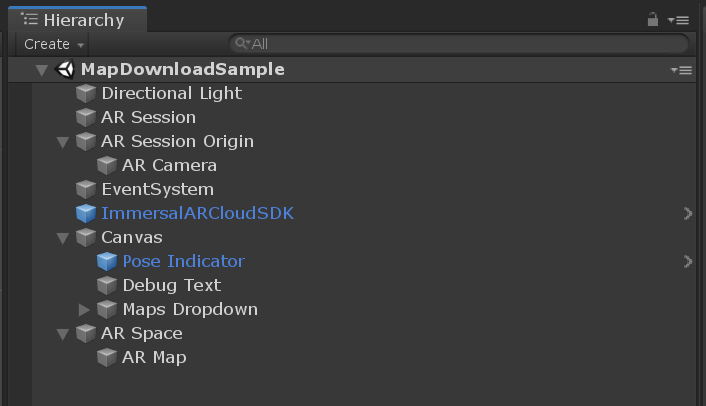Image resolution: width=706 pixels, height=406 pixels.
Task: Open the Hierarchy panel options menu
Action: click(679, 20)
